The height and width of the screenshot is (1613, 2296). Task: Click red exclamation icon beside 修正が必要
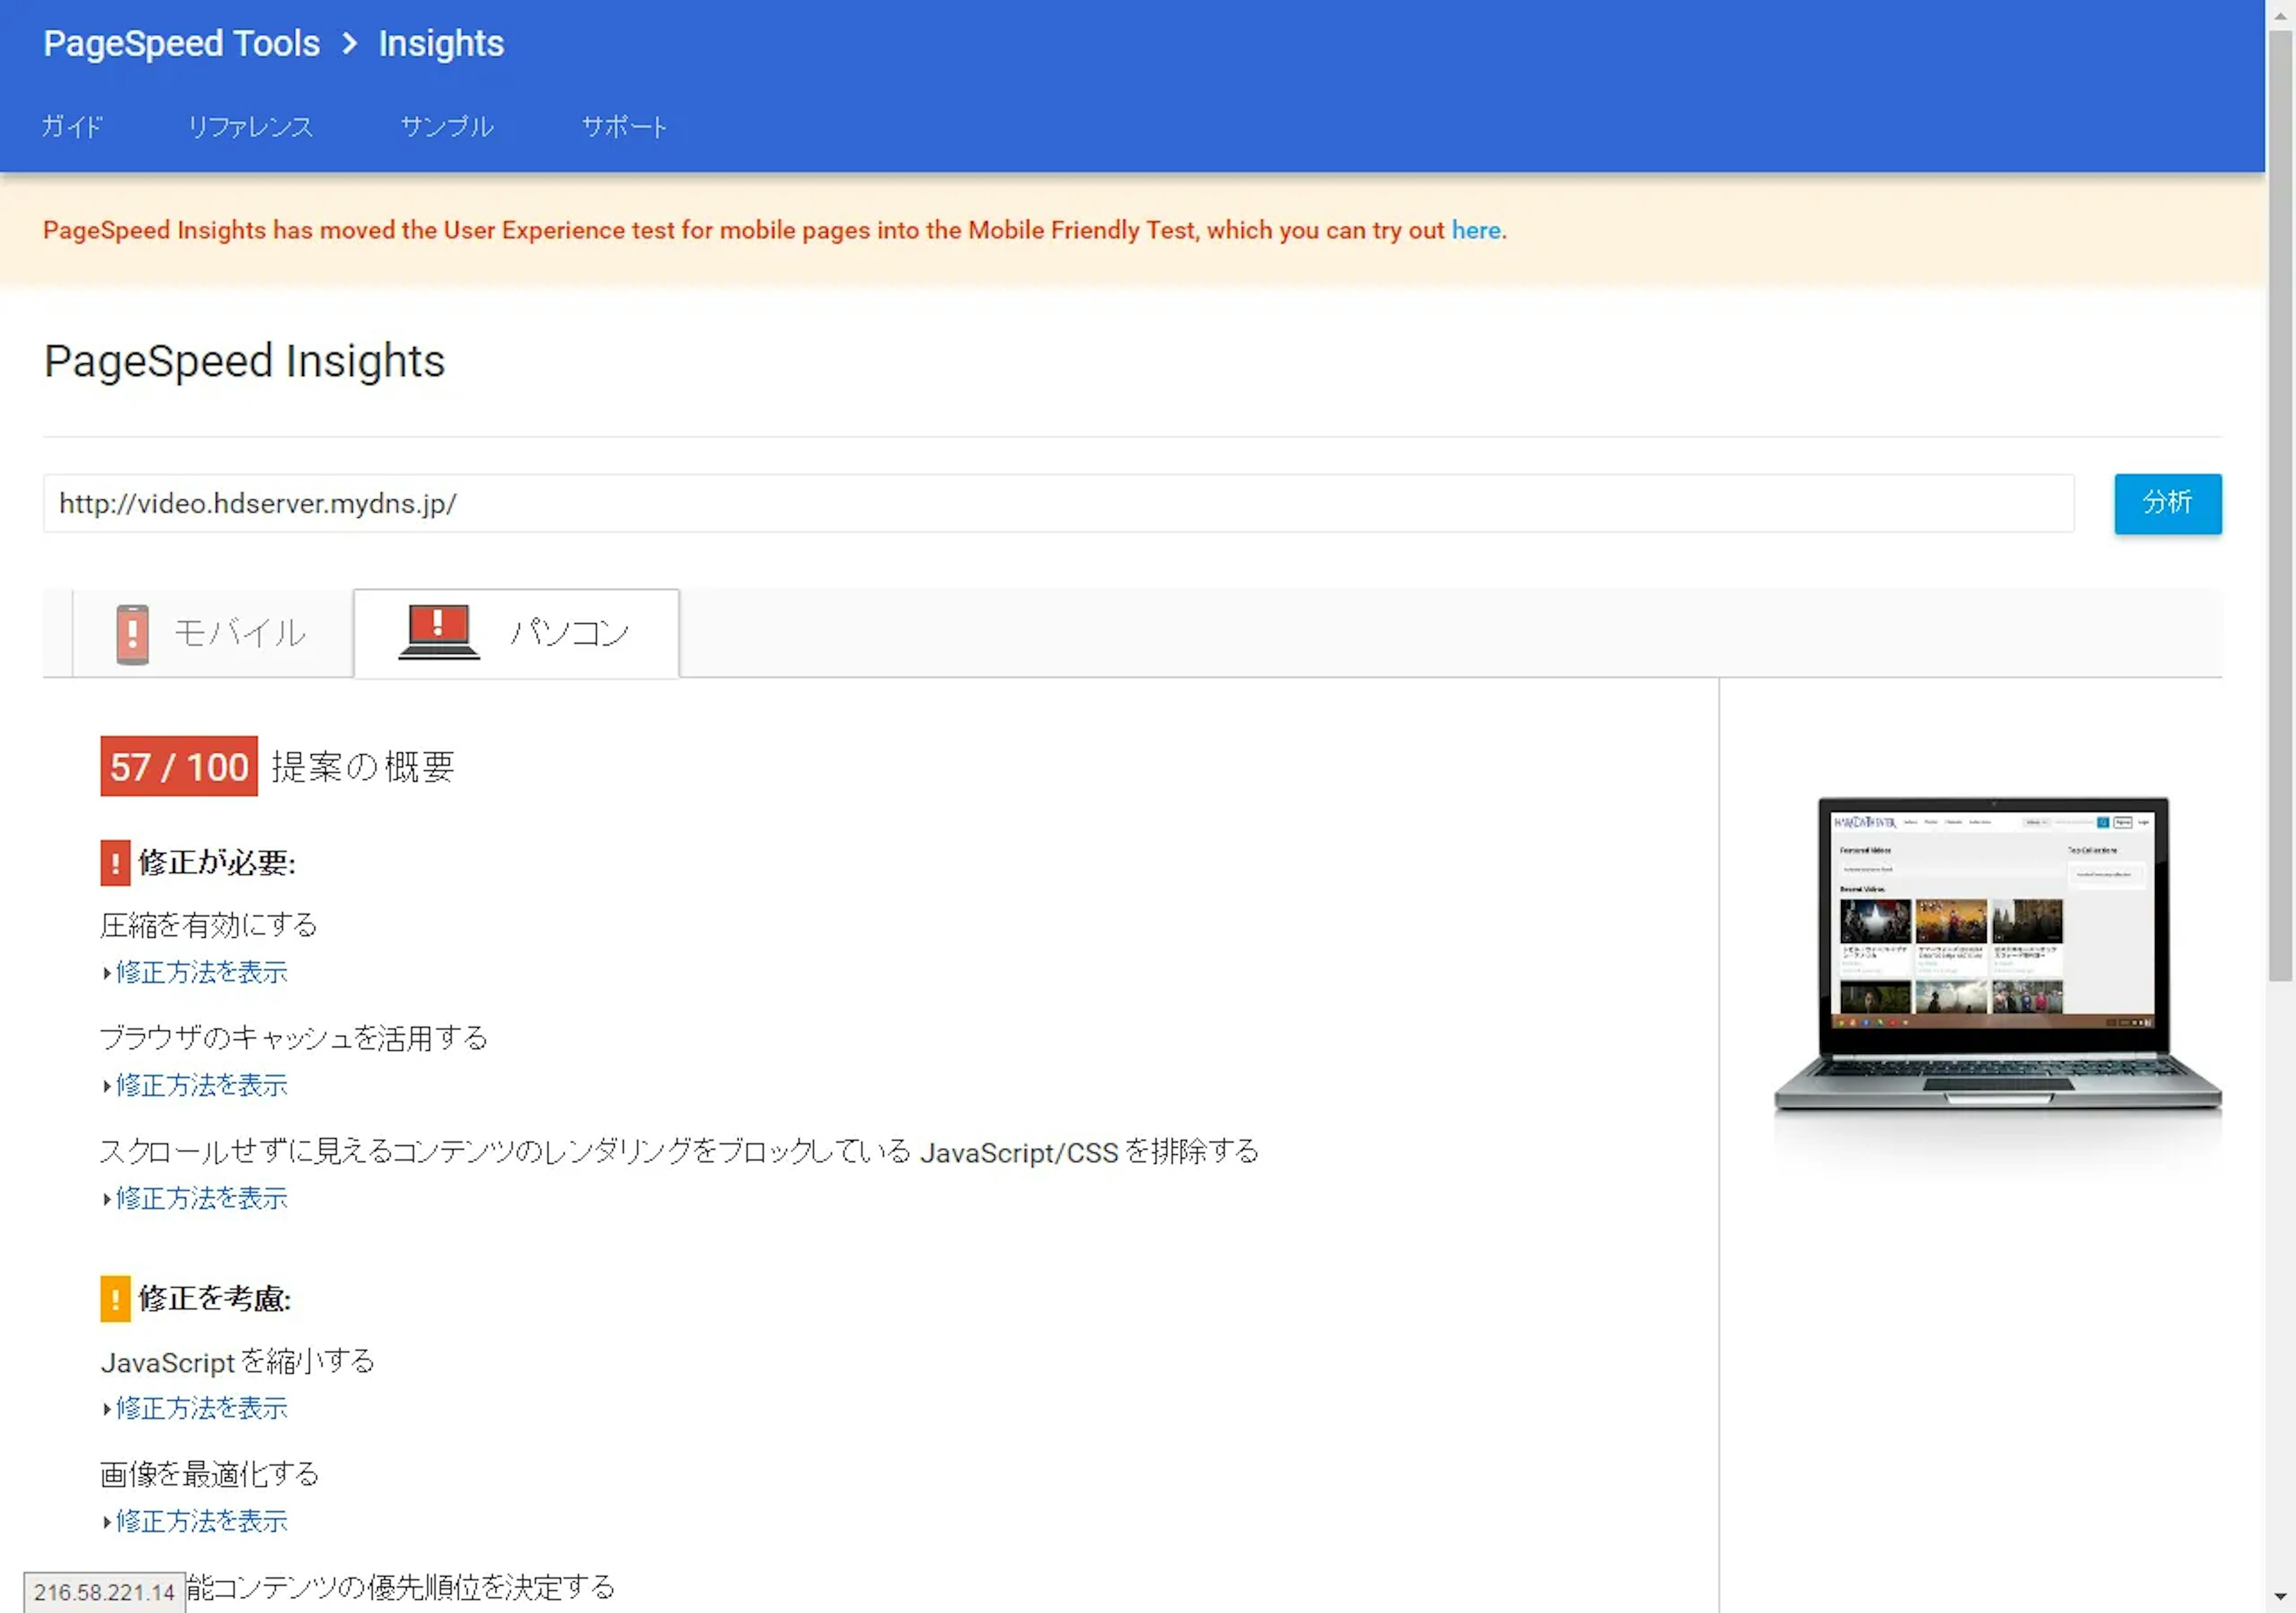click(x=115, y=863)
